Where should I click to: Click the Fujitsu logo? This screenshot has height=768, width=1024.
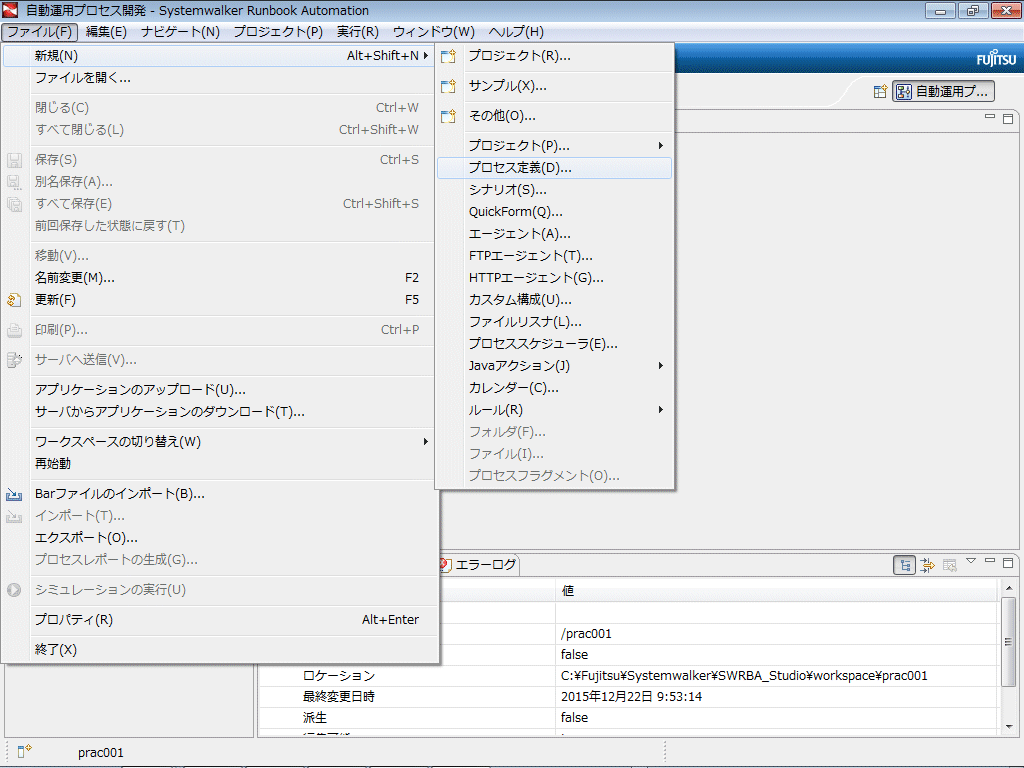[996, 59]
